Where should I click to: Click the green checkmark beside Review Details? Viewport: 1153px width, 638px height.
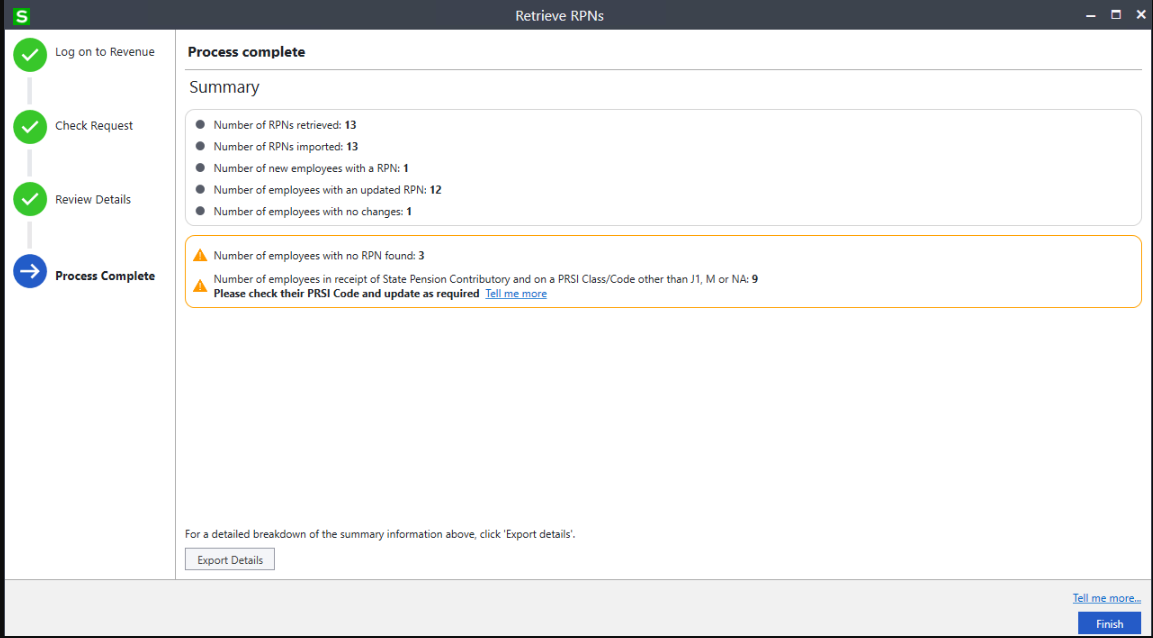pyautogui.click(x=30, y=199)
